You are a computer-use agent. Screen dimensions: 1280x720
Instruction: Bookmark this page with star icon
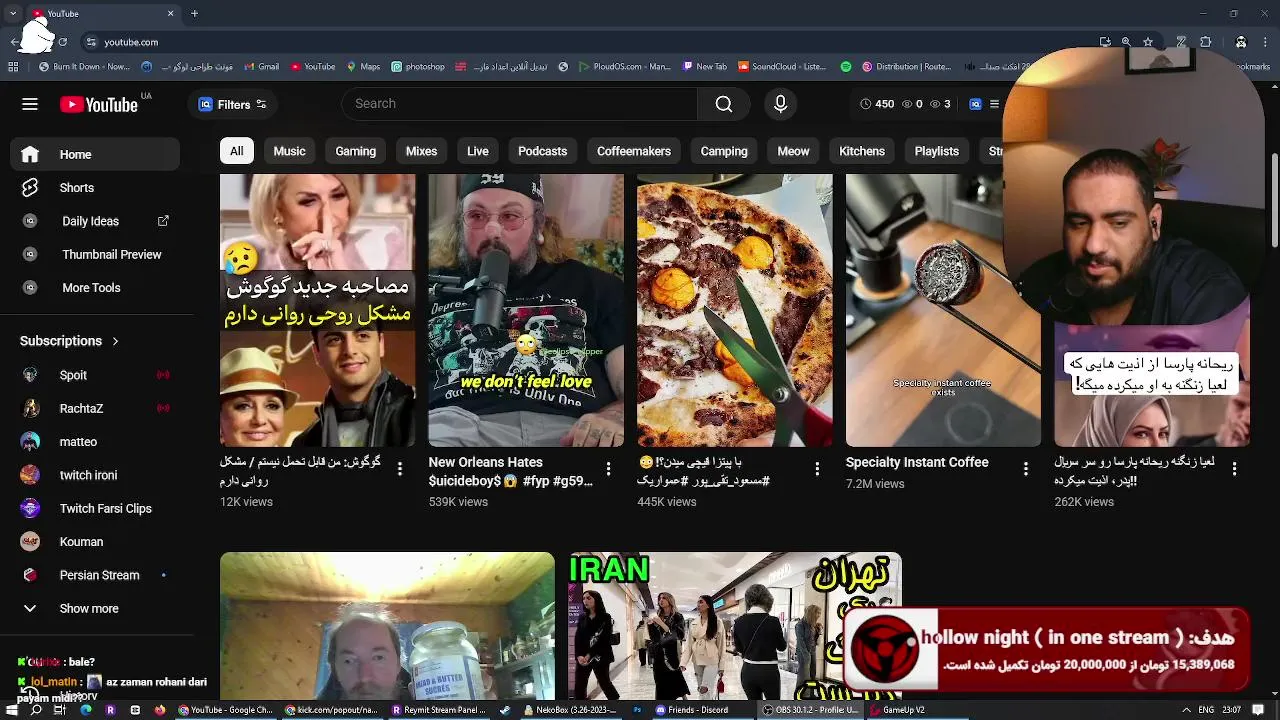(x=1148, y=42)
